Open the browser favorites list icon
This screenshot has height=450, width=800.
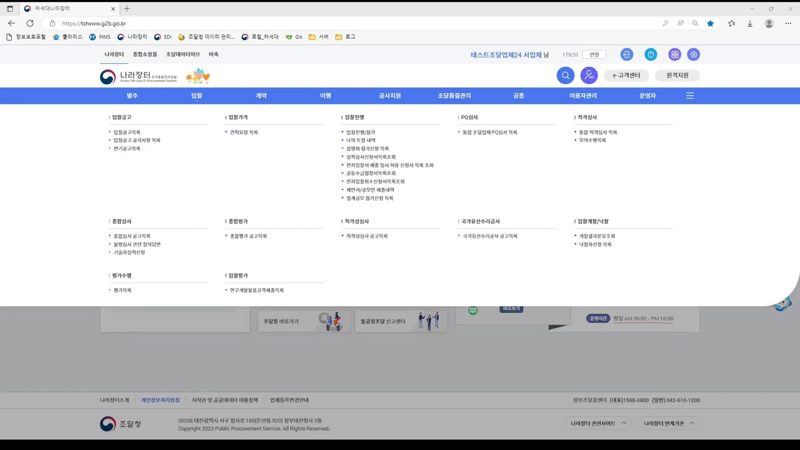(x=731, y=23)
